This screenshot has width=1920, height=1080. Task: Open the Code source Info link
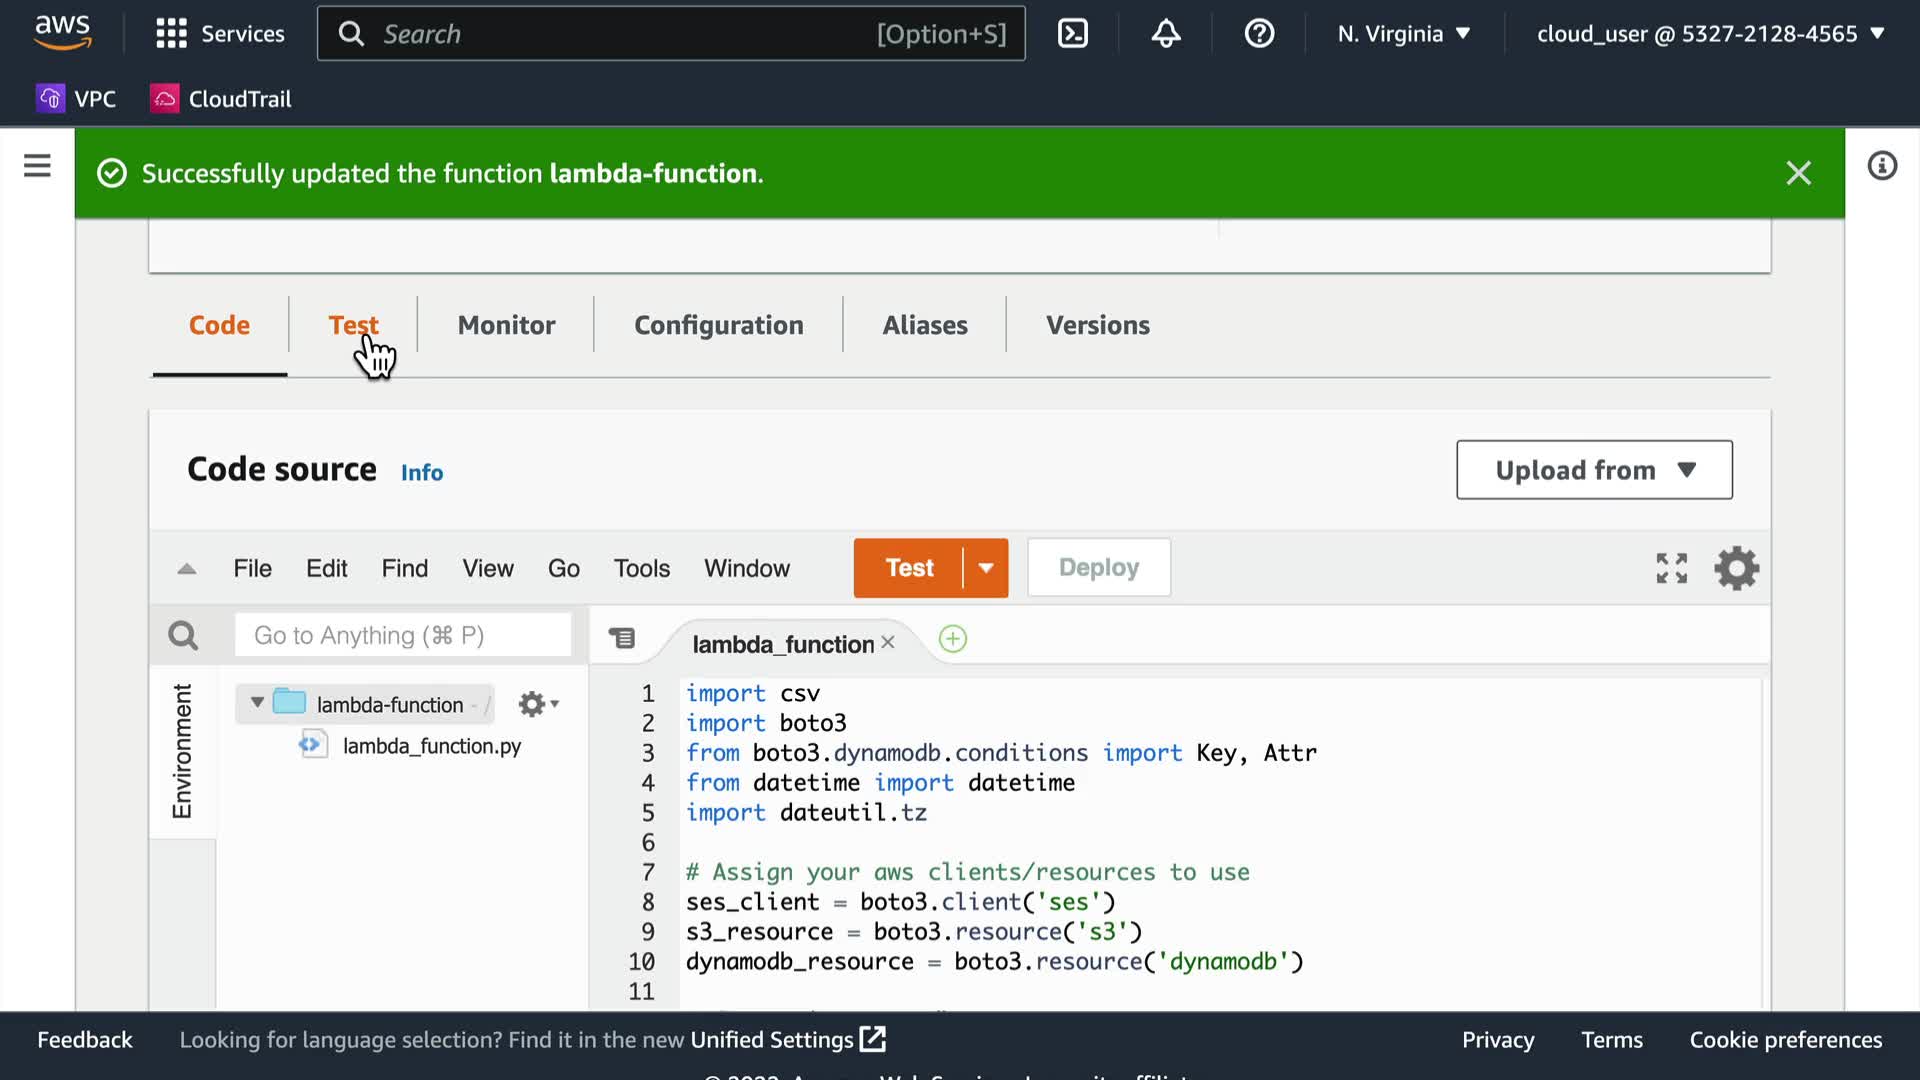tap(421, 472)
